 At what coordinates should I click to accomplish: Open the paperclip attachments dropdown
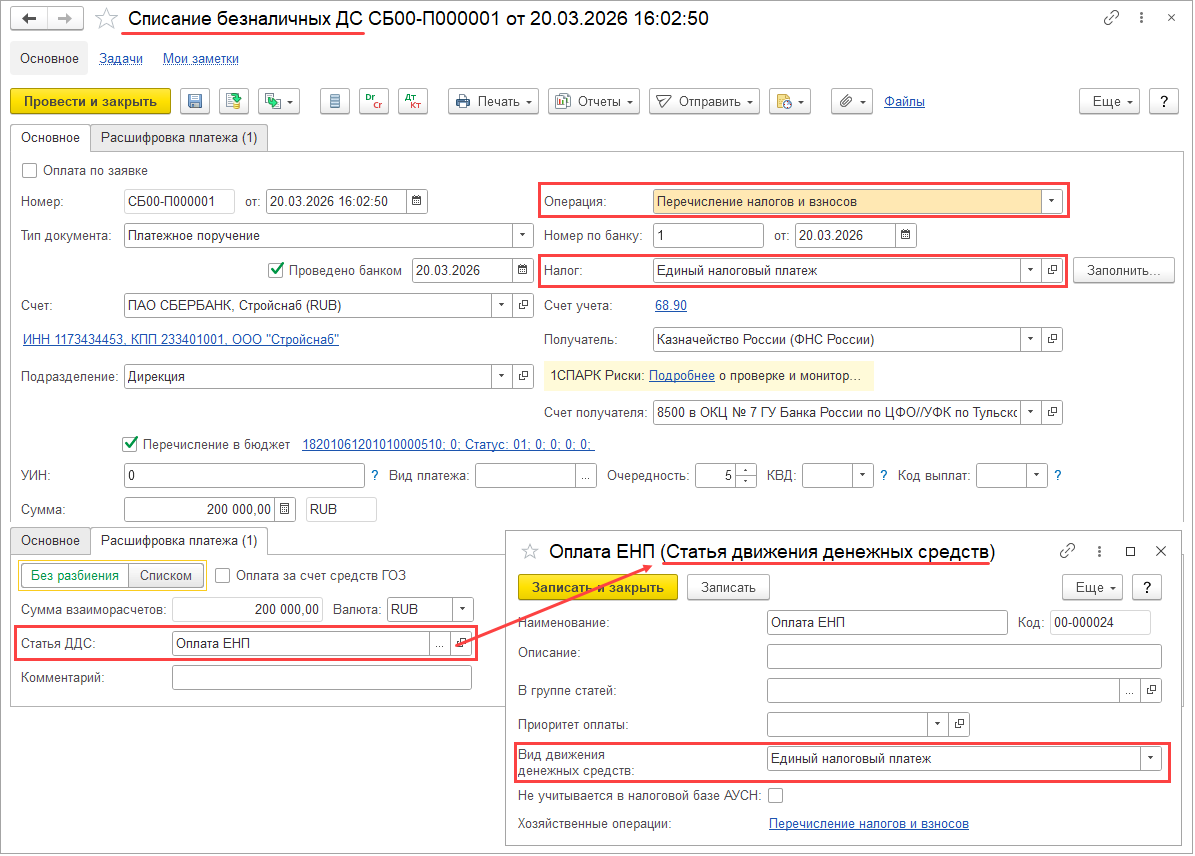(x=852, y=101)
